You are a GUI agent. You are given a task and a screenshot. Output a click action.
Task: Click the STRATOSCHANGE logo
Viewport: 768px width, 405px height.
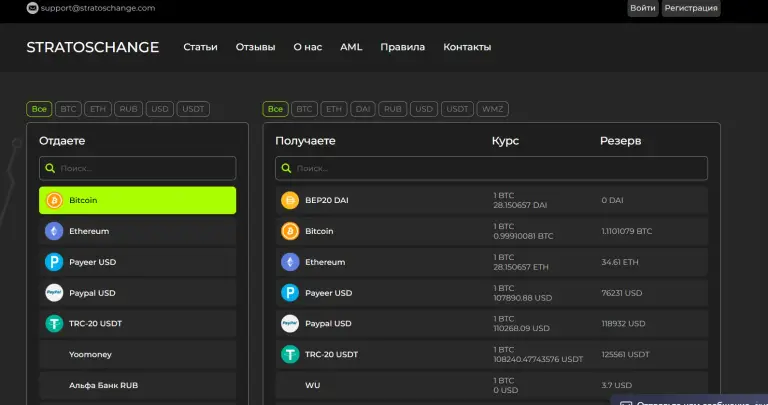point(93,47)
